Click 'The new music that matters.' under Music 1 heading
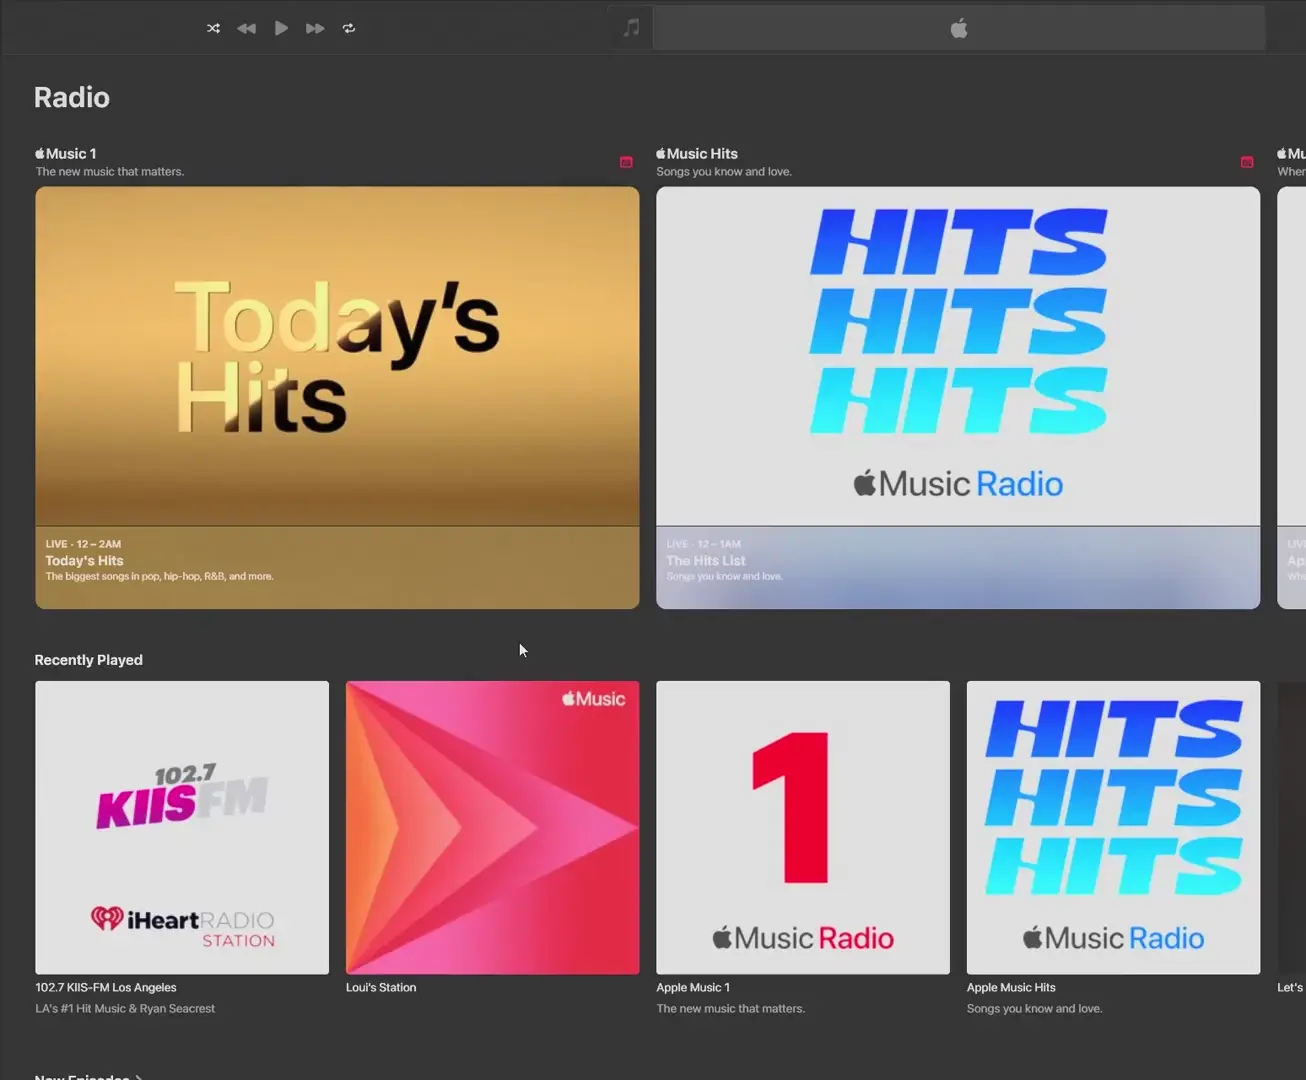The height and width of the screenshot is (1080, 1306). click(110, 172)
